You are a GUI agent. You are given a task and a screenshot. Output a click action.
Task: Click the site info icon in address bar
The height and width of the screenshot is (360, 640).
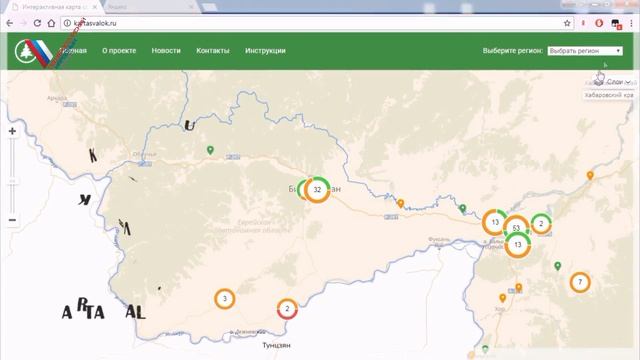pos(67,23)
